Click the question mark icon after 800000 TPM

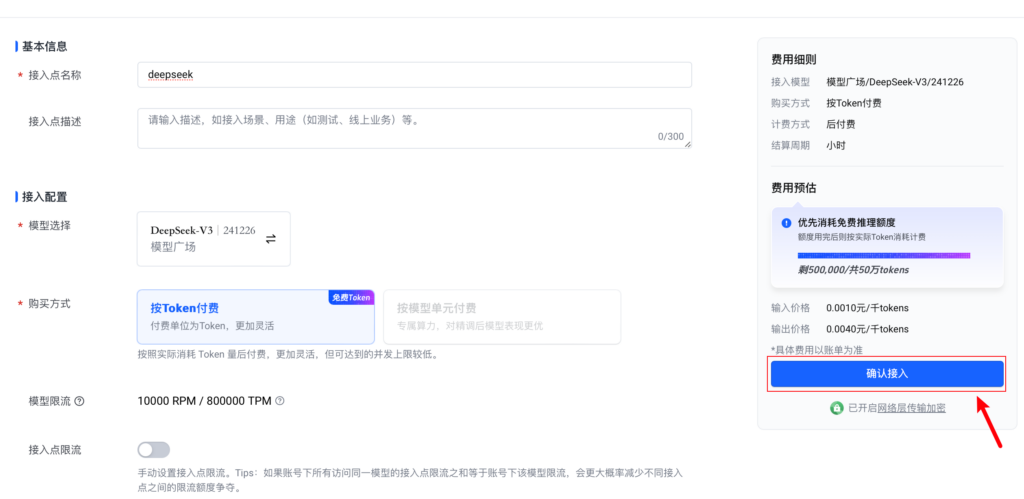280,401
